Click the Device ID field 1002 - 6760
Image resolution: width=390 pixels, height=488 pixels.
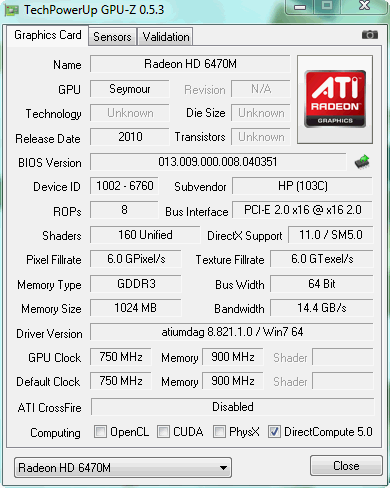pos(124,186)
